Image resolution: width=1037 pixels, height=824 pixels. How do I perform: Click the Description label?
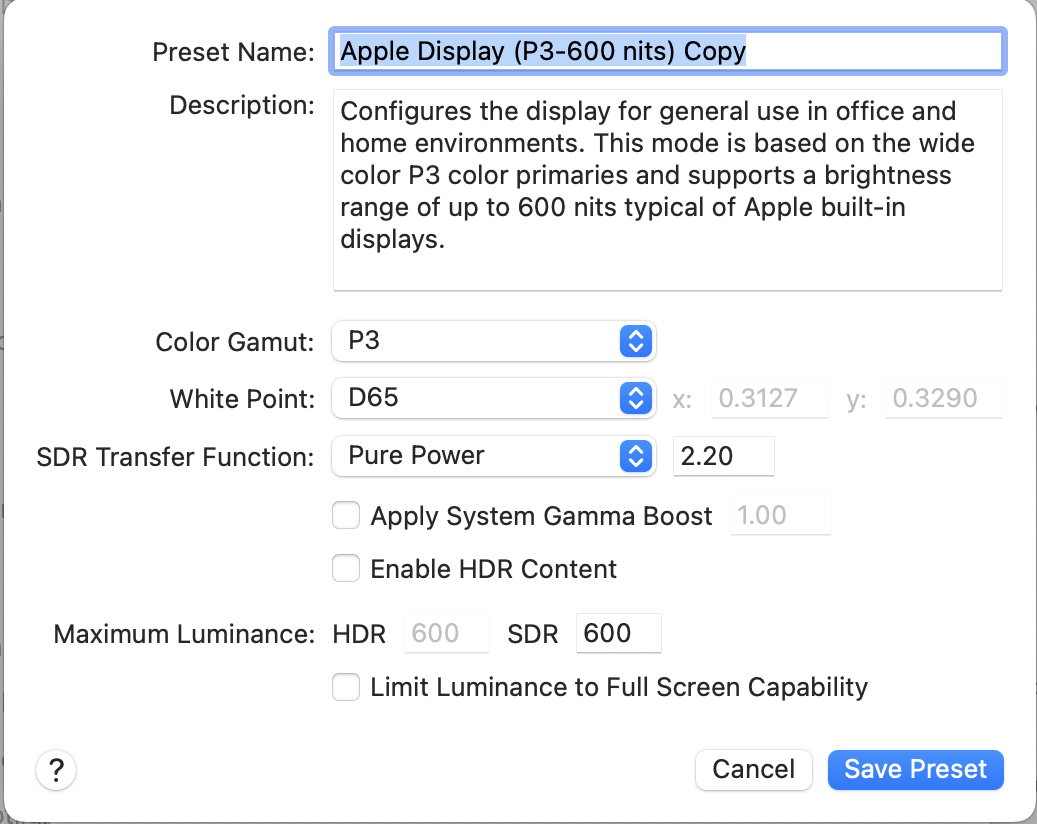242,105
